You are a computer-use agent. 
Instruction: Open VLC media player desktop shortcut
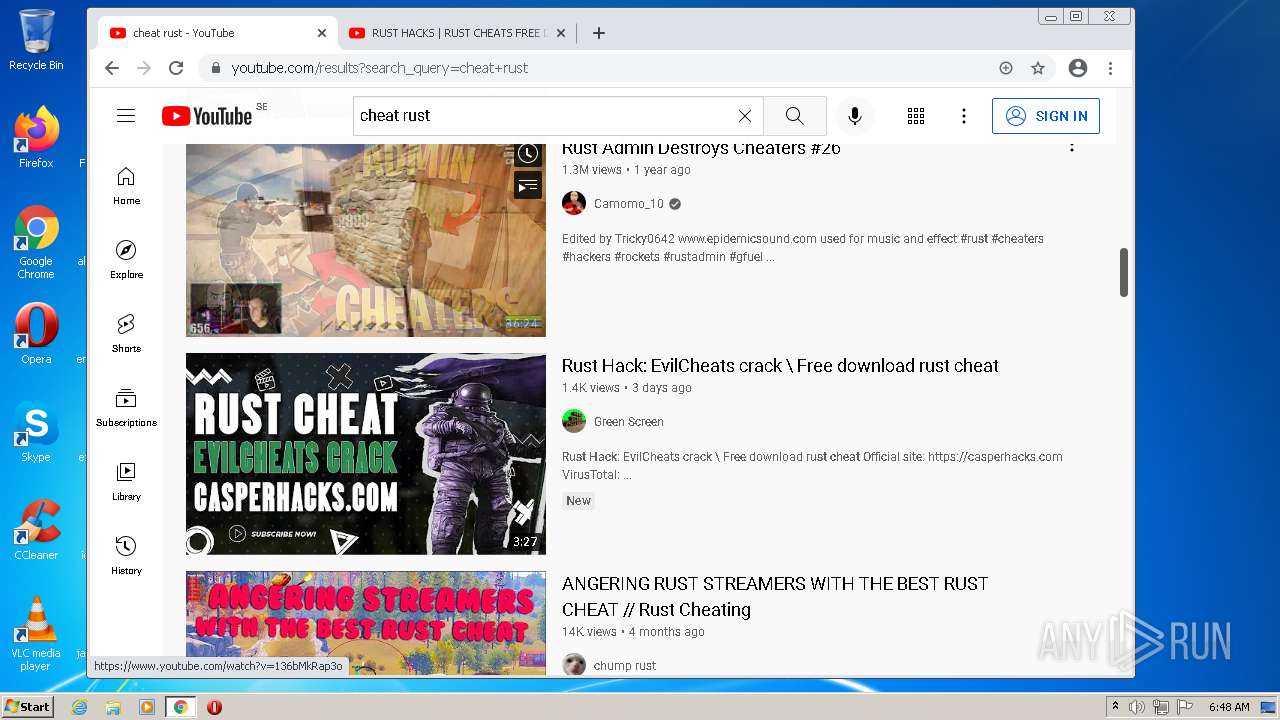36,634
